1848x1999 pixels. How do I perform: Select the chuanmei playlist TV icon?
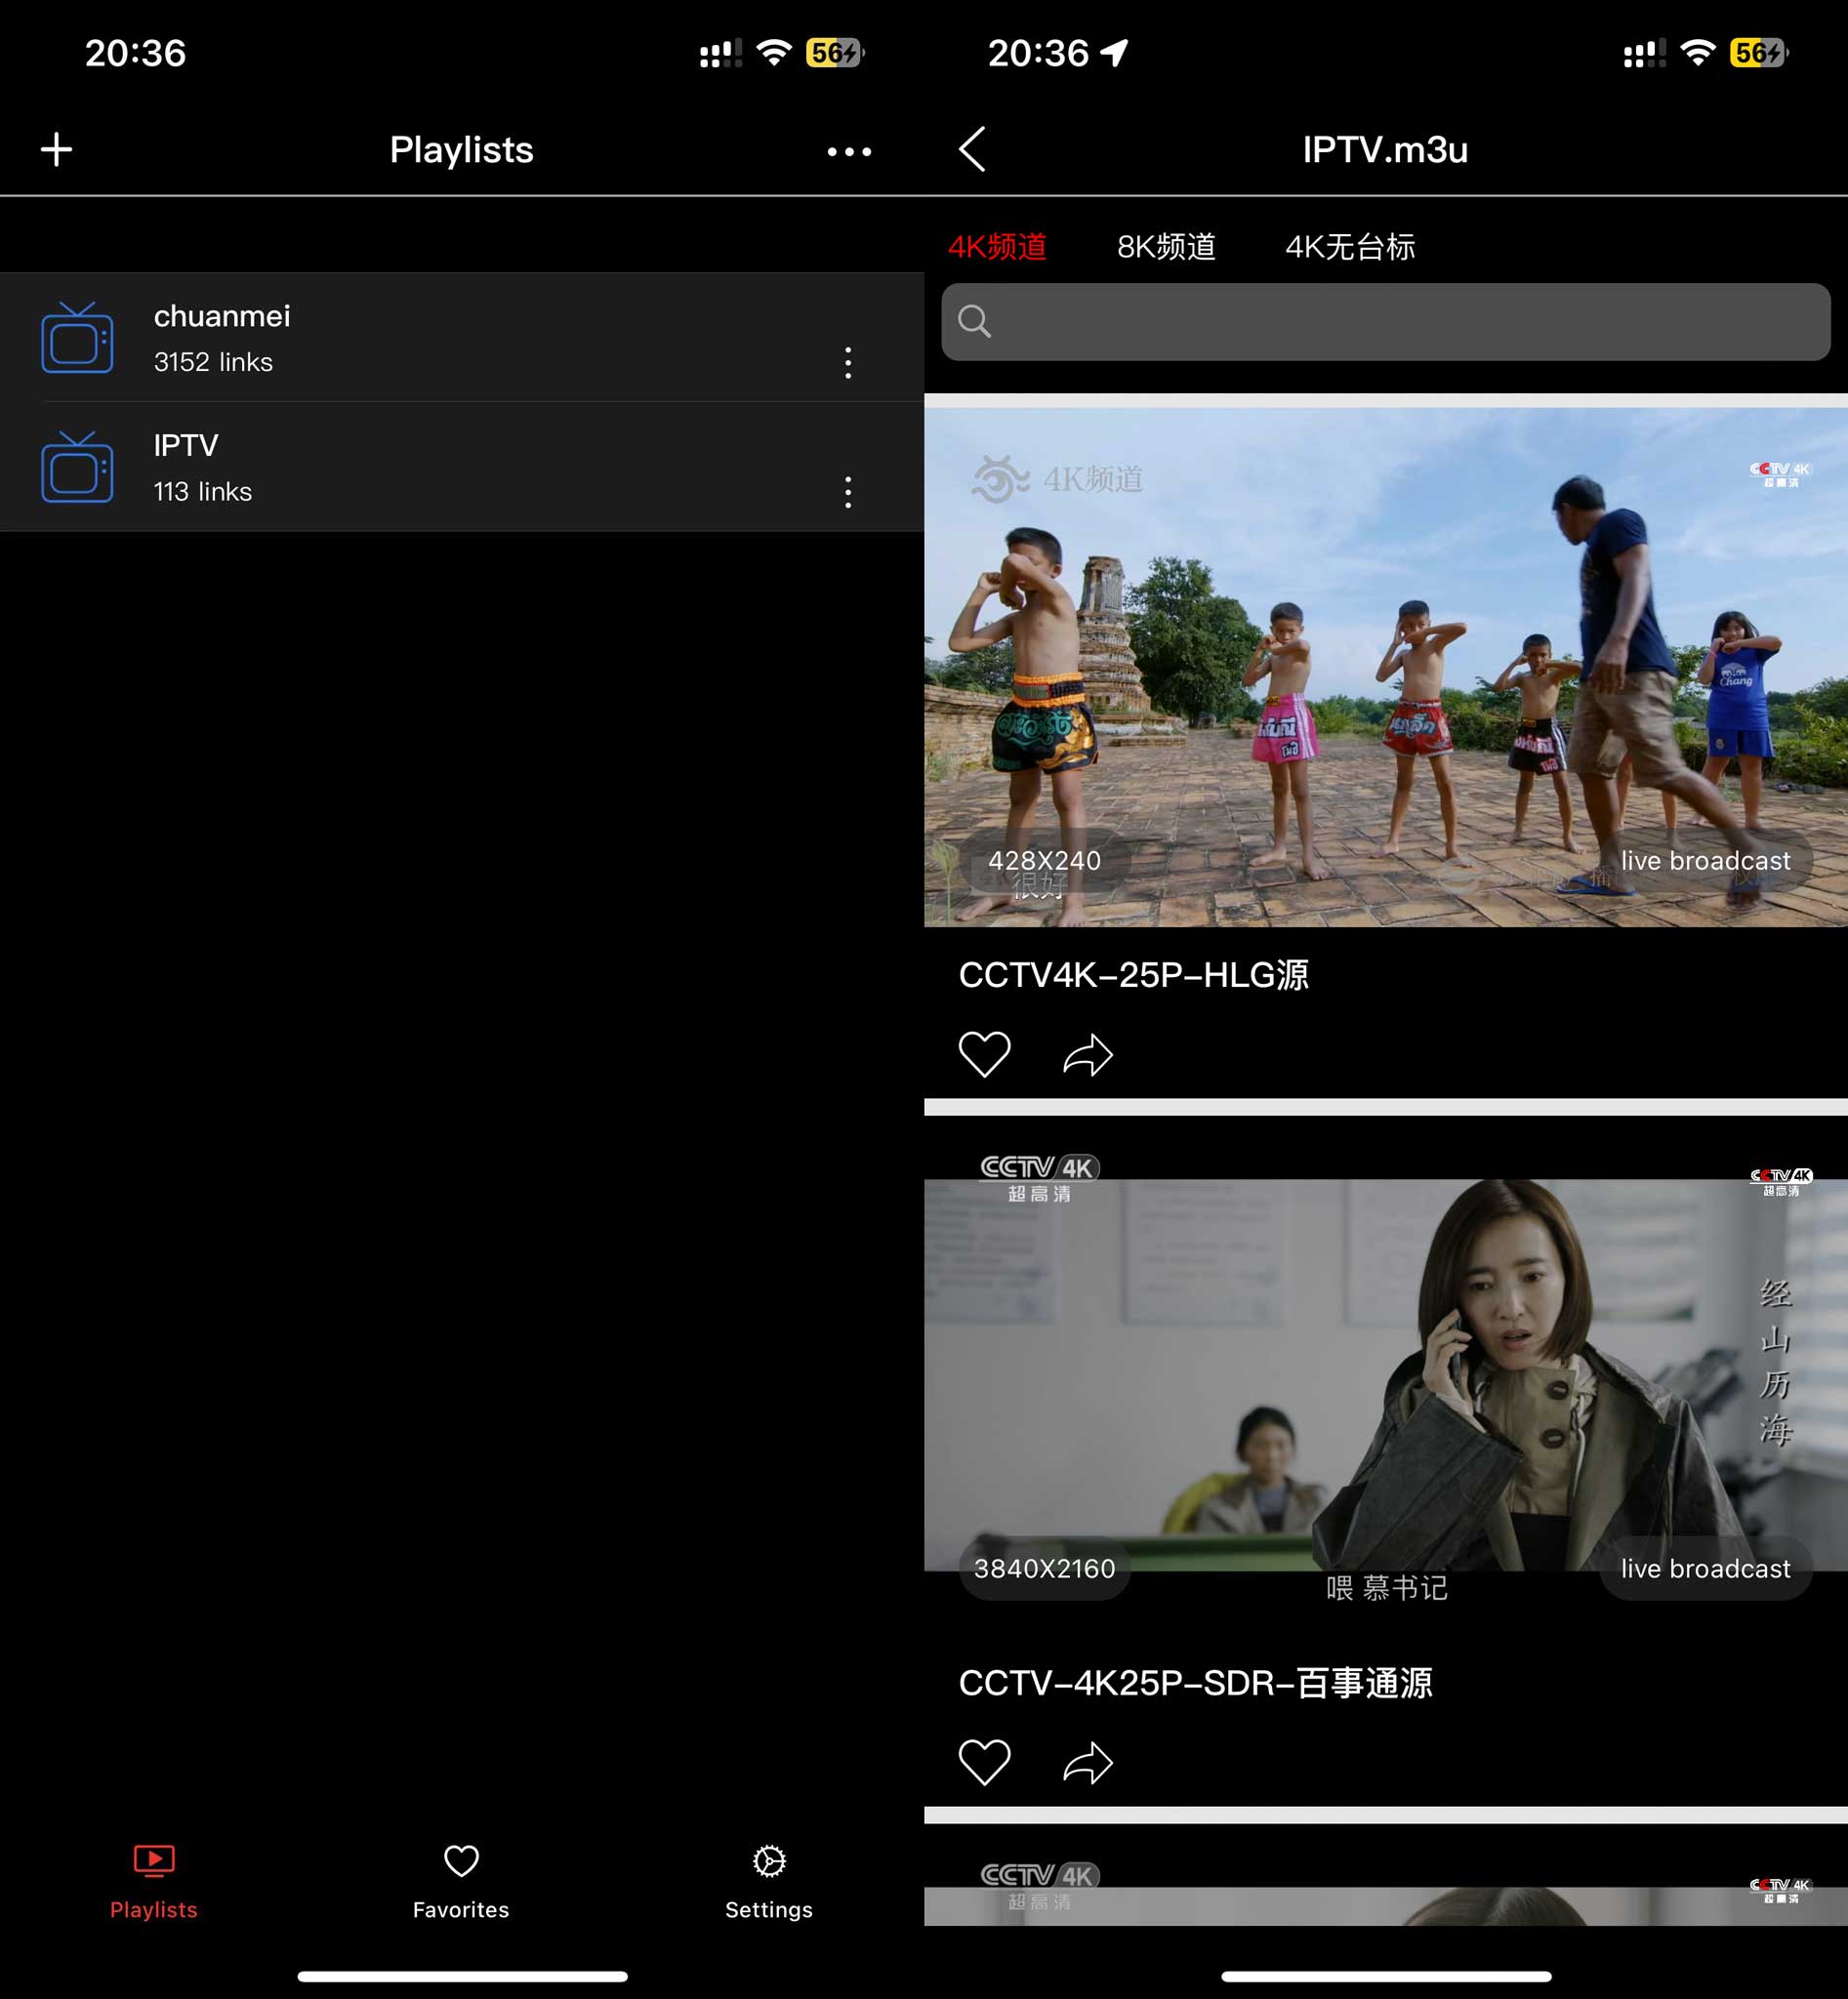(77, 338)
